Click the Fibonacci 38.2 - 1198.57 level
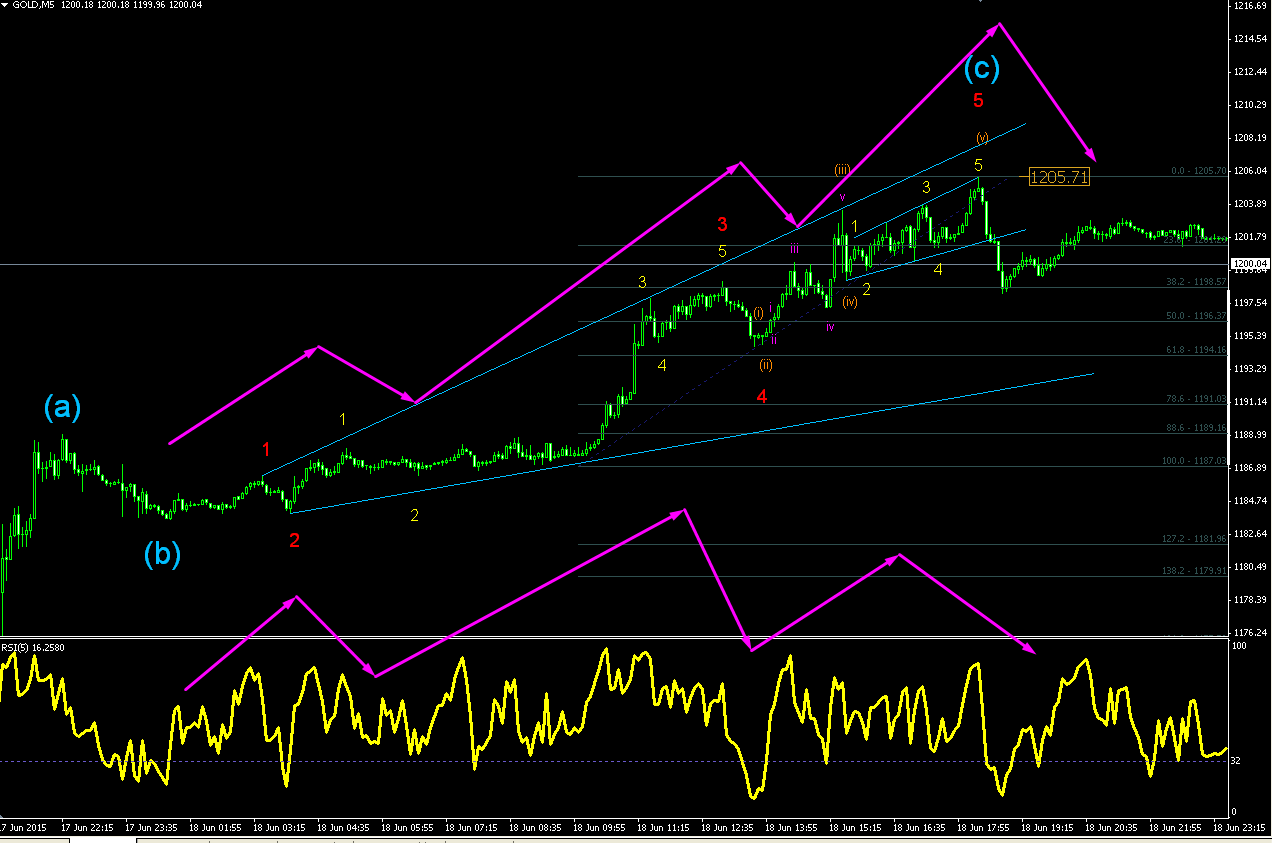 pos(1198,282)
